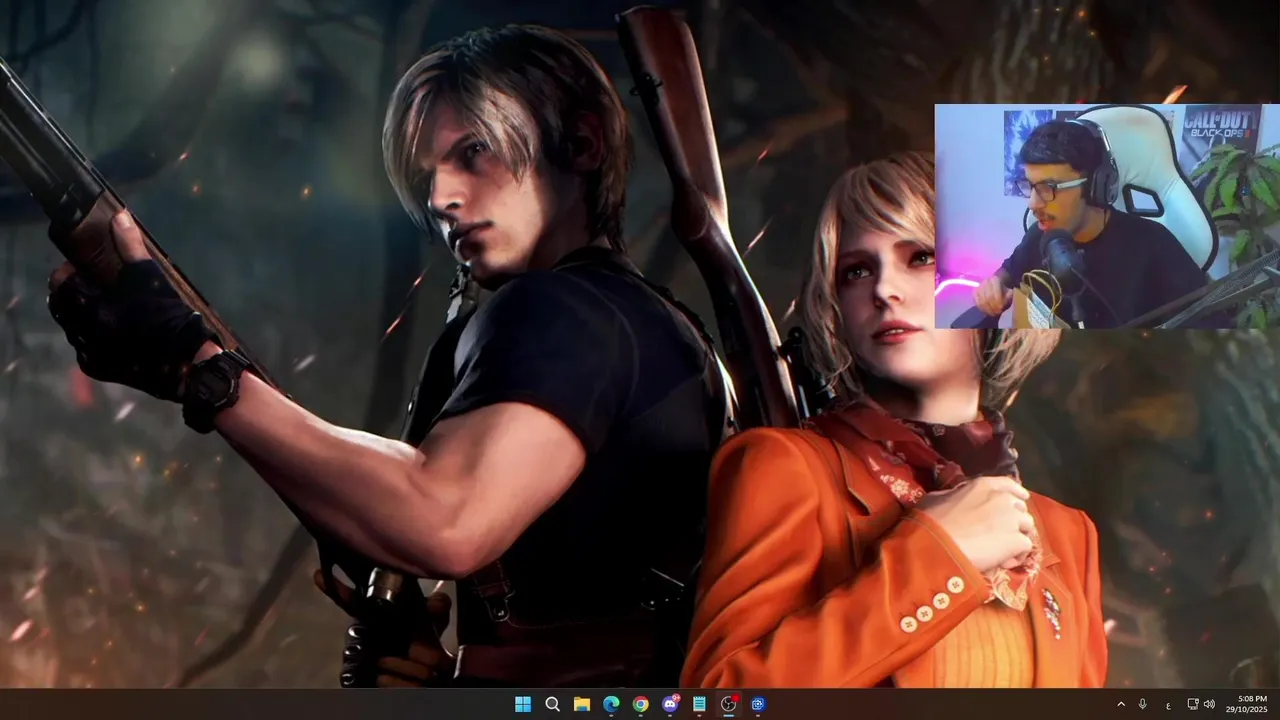
Task: Click the microphone tray icon
Action: (x=1143, y=704)
